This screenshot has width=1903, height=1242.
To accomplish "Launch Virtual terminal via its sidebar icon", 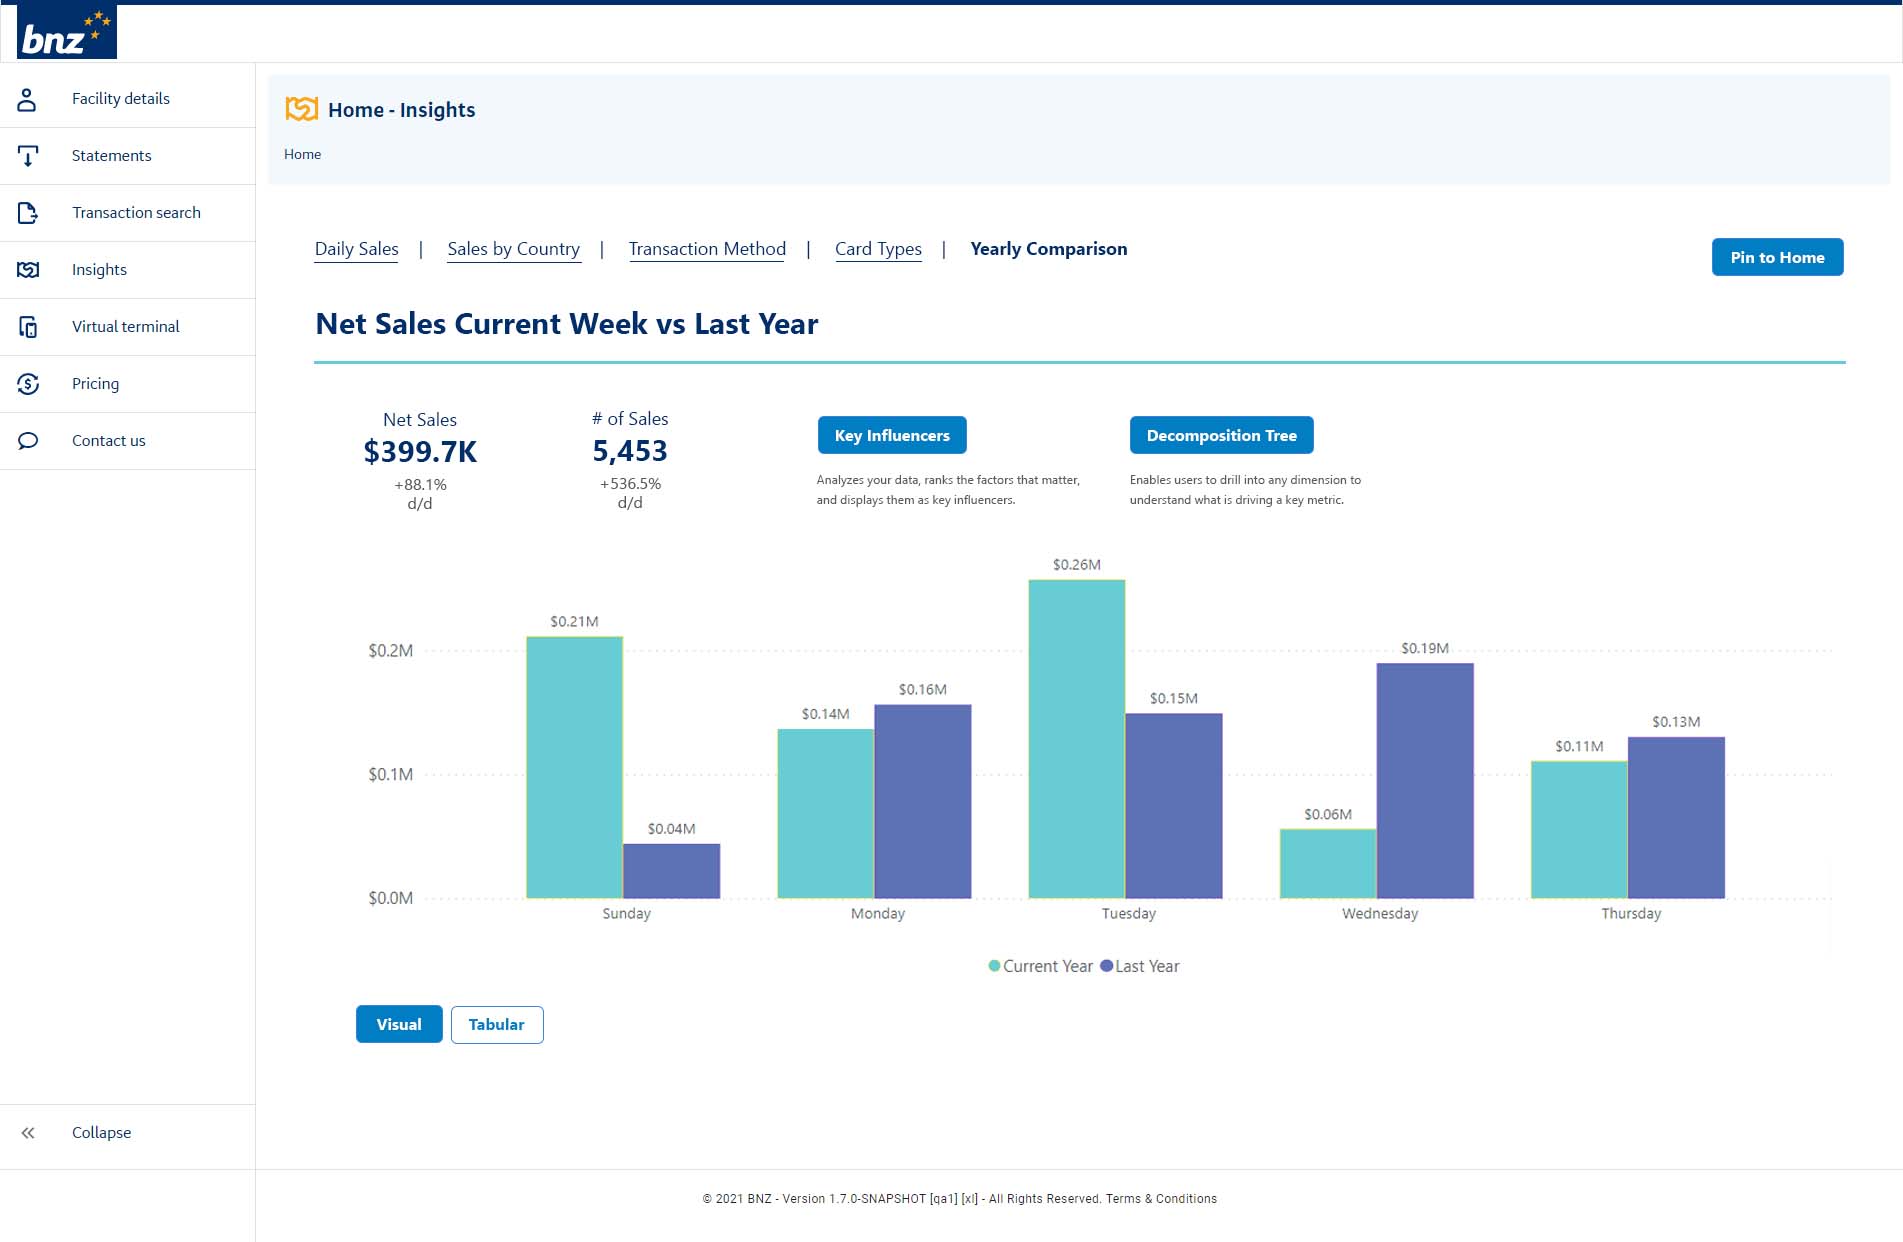I will 27,326.
